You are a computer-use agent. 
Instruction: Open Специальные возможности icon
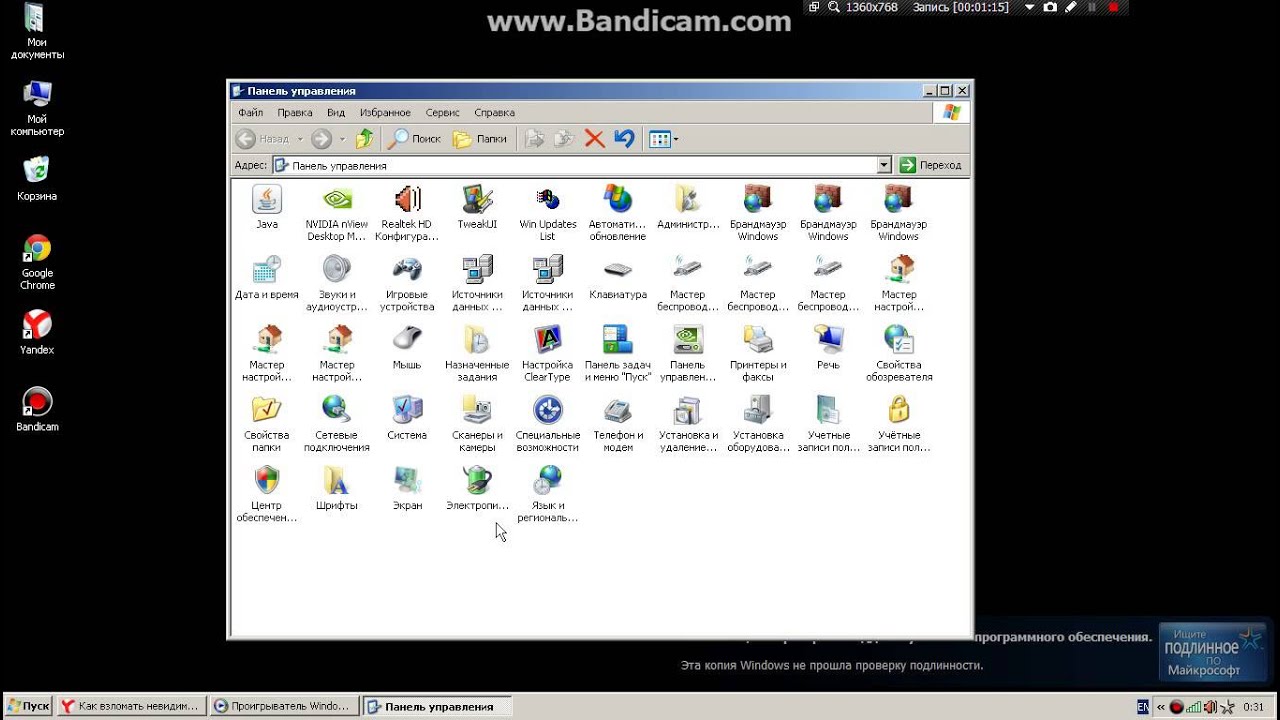[x=547, y=423]
